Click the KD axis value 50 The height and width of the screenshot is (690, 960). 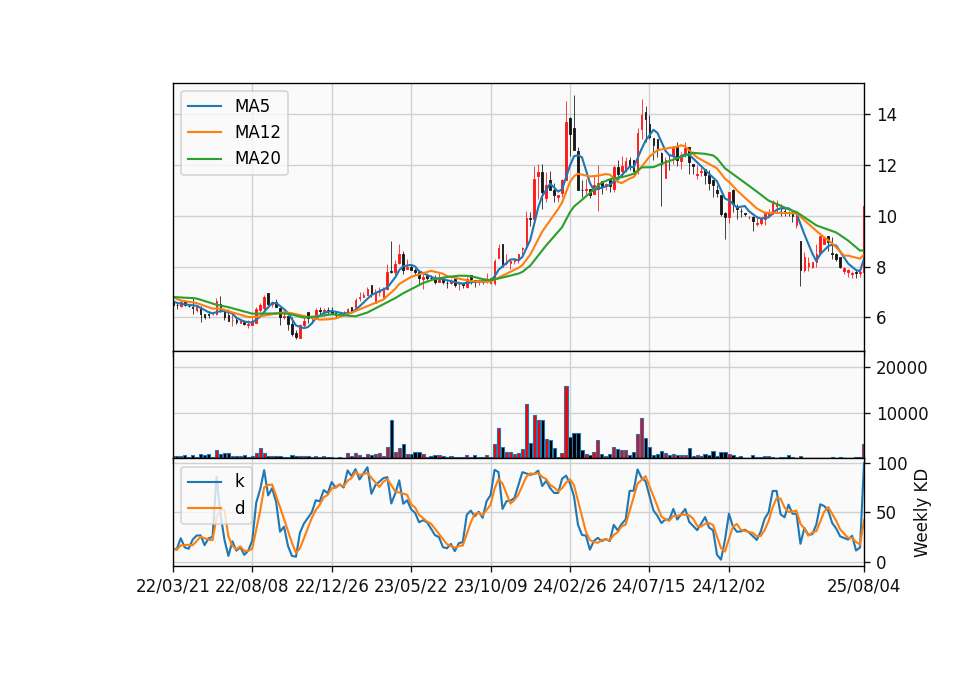[x=887, y=513]
